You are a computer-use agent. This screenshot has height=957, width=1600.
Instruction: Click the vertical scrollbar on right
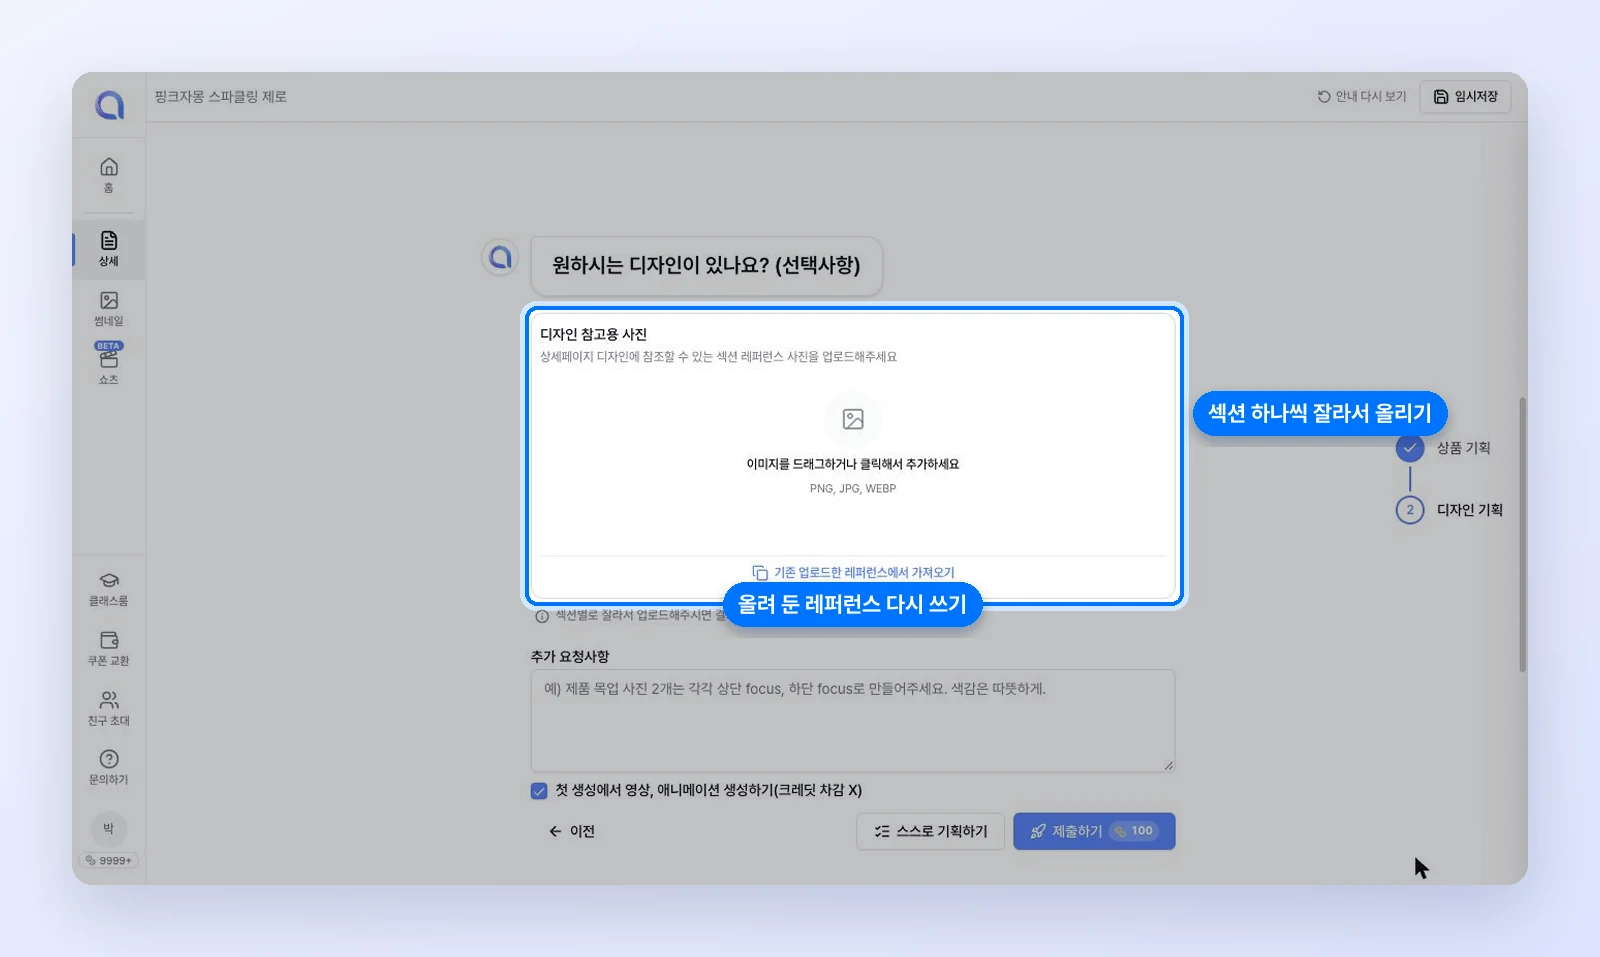1522,535
